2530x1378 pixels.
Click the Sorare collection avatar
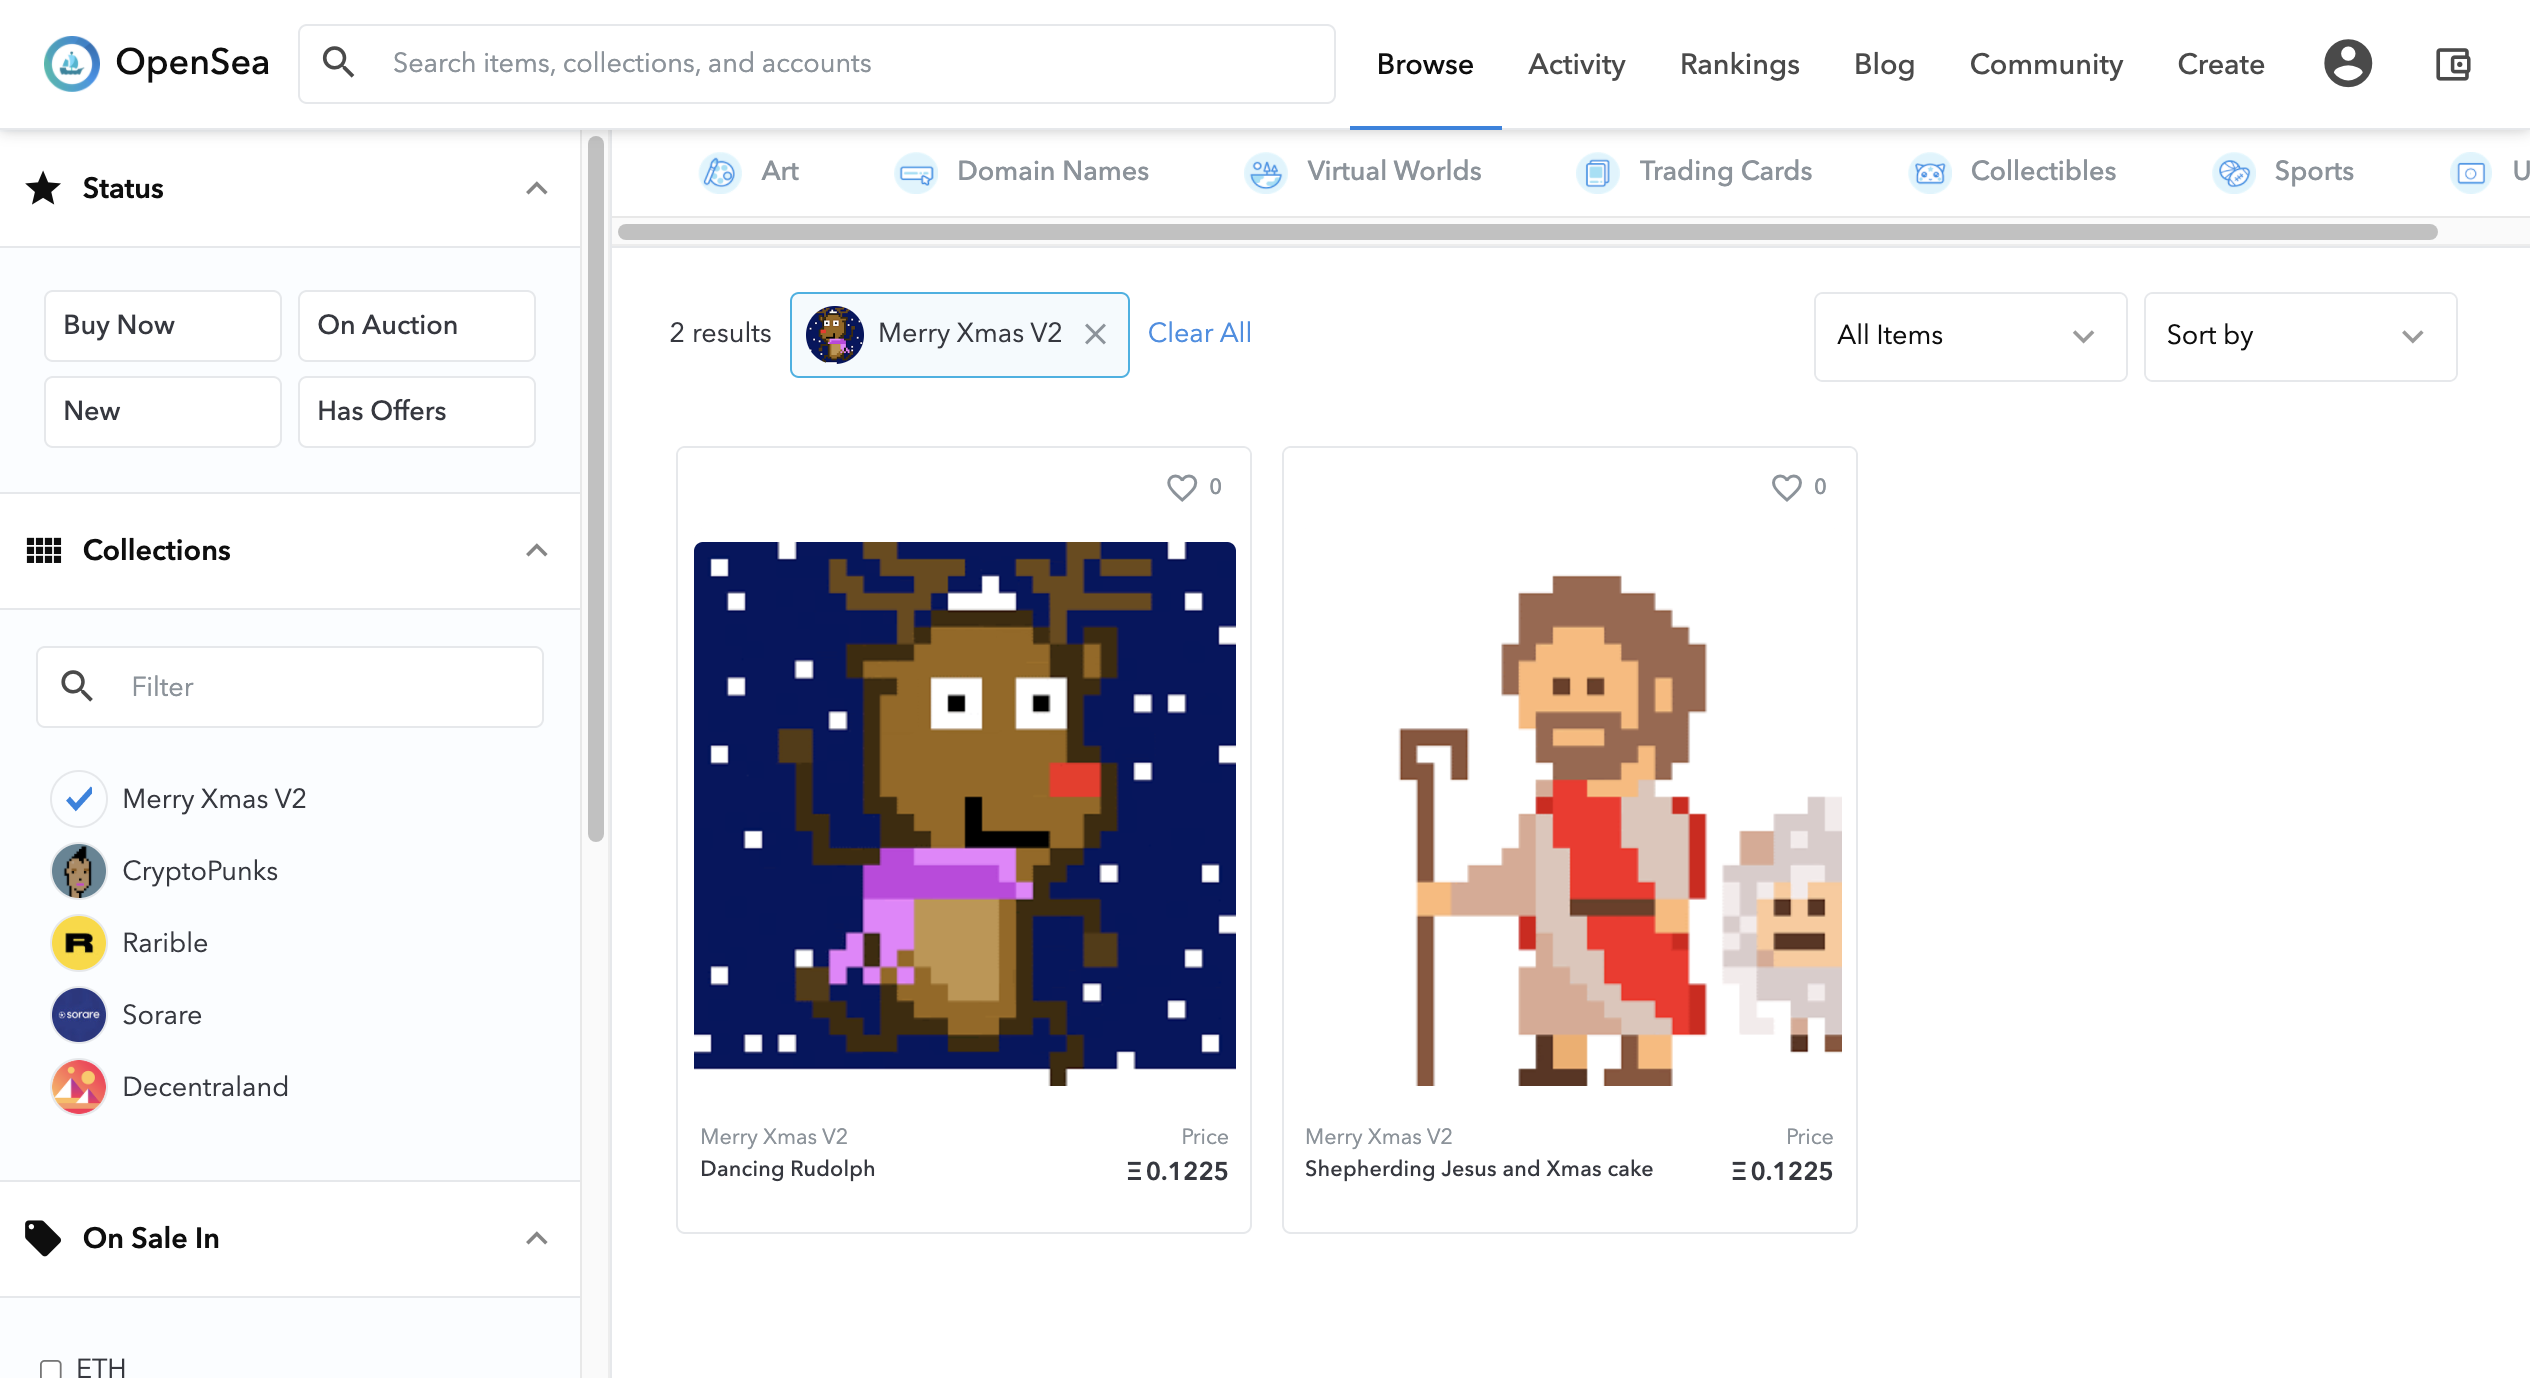click(79, 1015)
